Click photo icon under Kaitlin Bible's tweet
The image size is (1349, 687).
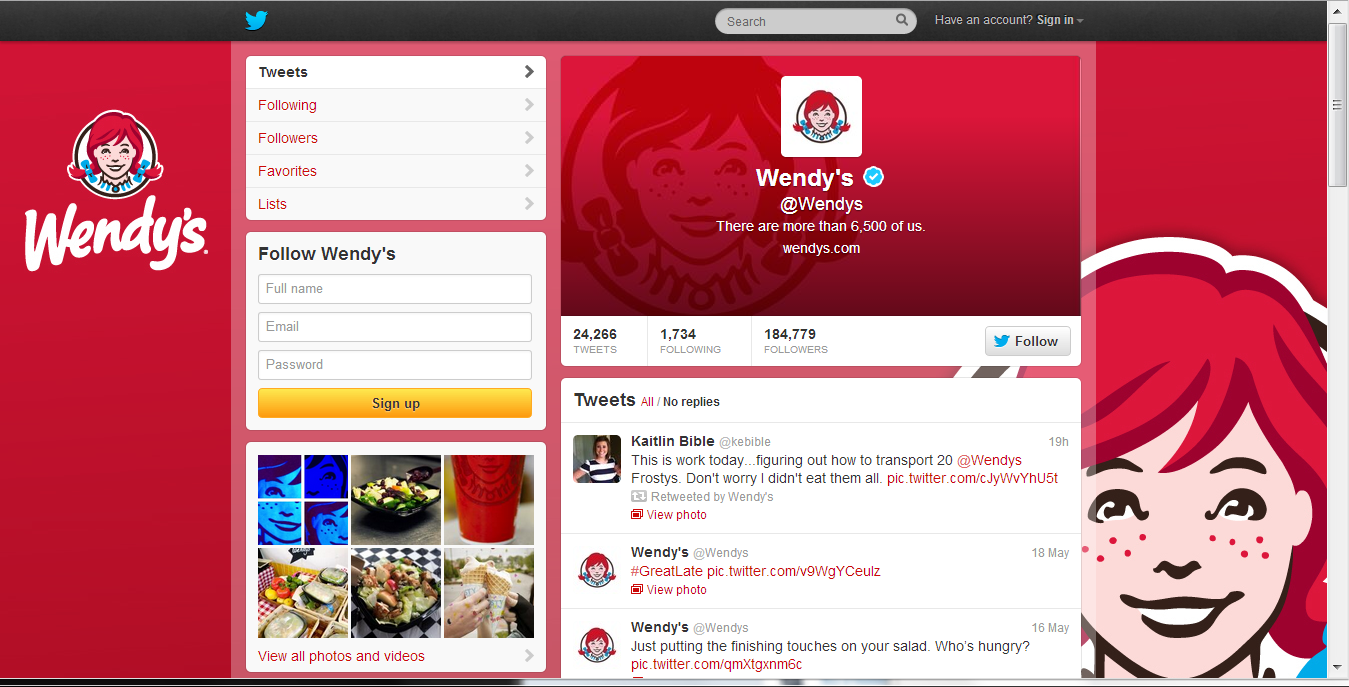pos(637,515)
